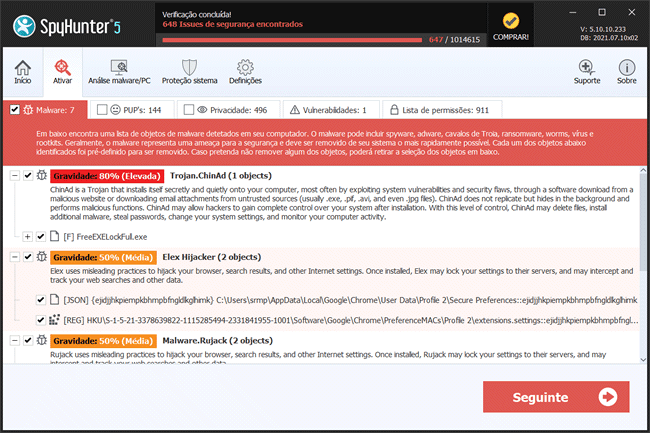Uncheck the JSON Secure Preferences entry checkbox
650x433 pixels.
pyautogui.click(x=40, y=300)
